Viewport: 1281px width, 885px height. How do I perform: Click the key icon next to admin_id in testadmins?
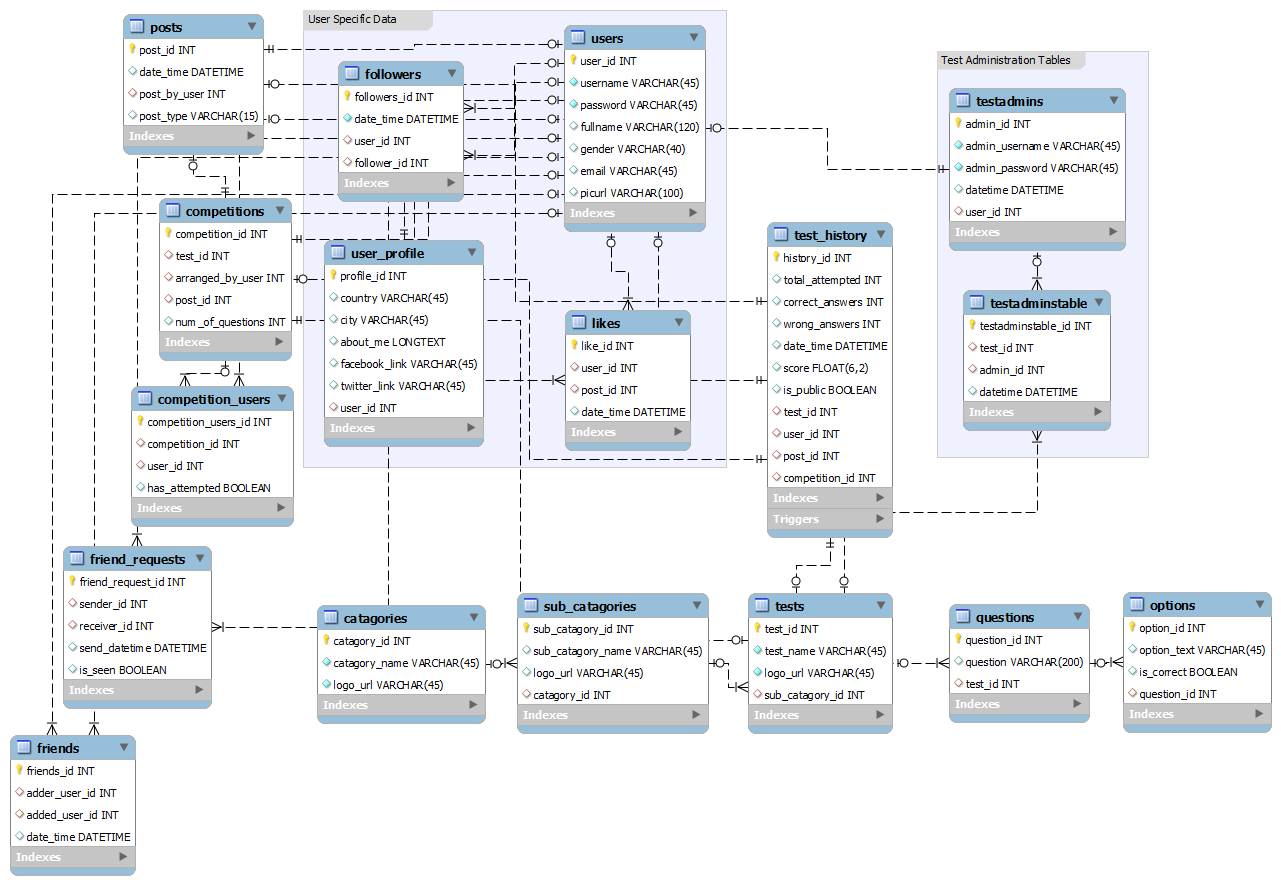(x=957, y=124)
